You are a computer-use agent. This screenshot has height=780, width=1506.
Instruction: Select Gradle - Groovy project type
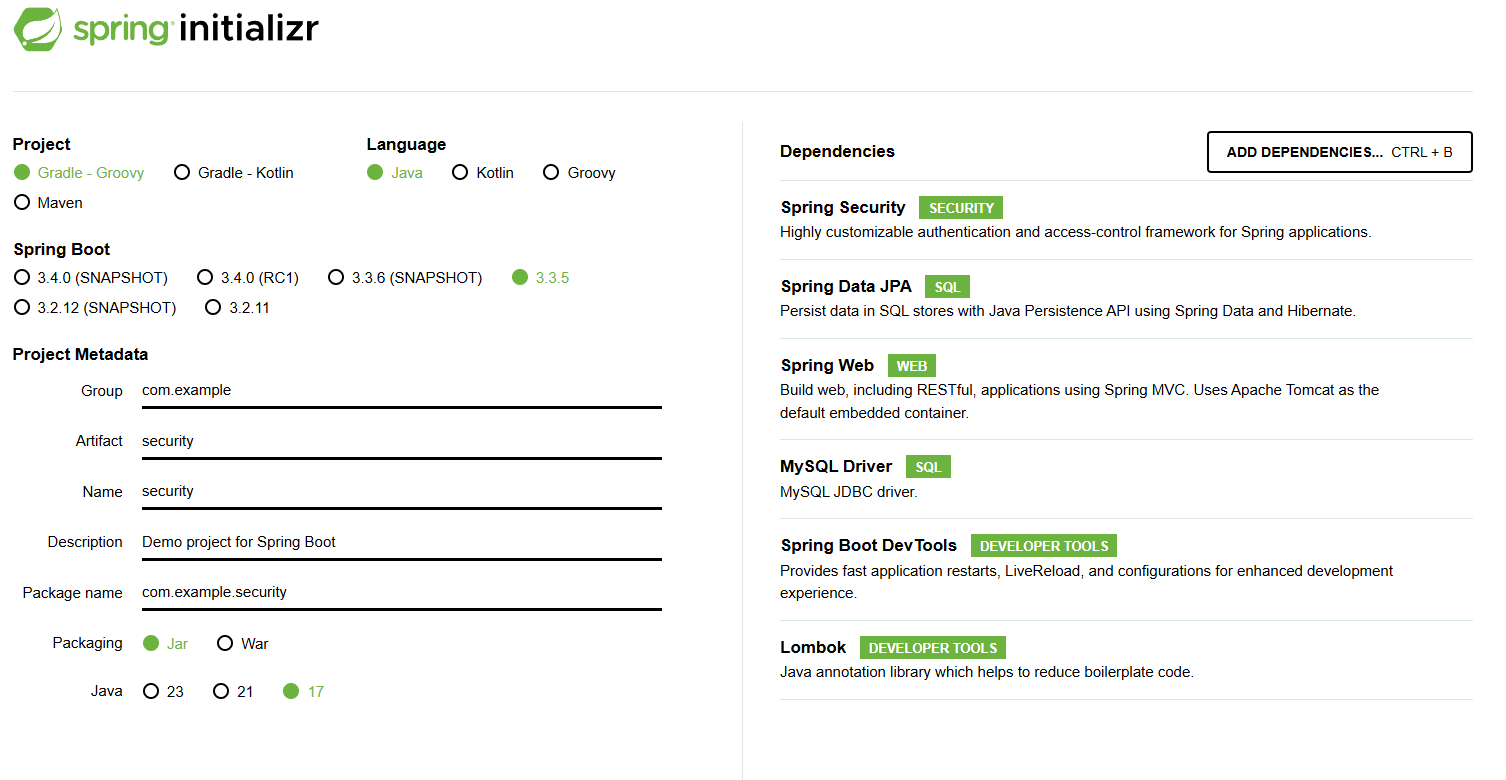coord(80,173)
